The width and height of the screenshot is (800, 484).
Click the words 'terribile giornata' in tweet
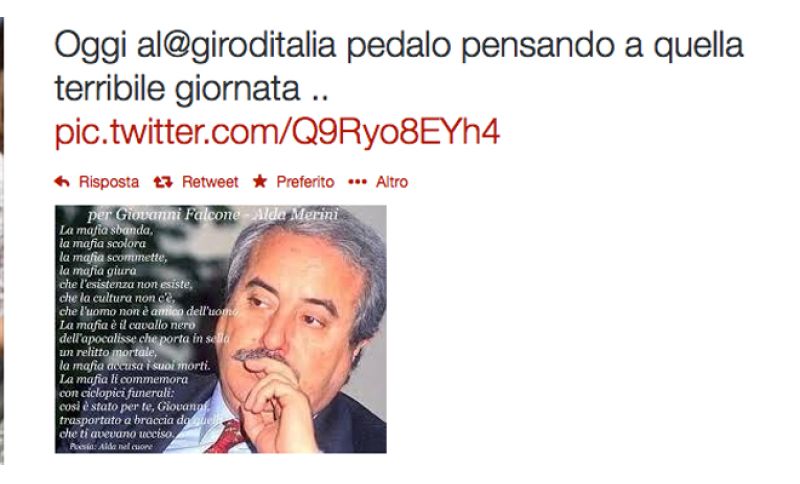click(x=177, y=89)
